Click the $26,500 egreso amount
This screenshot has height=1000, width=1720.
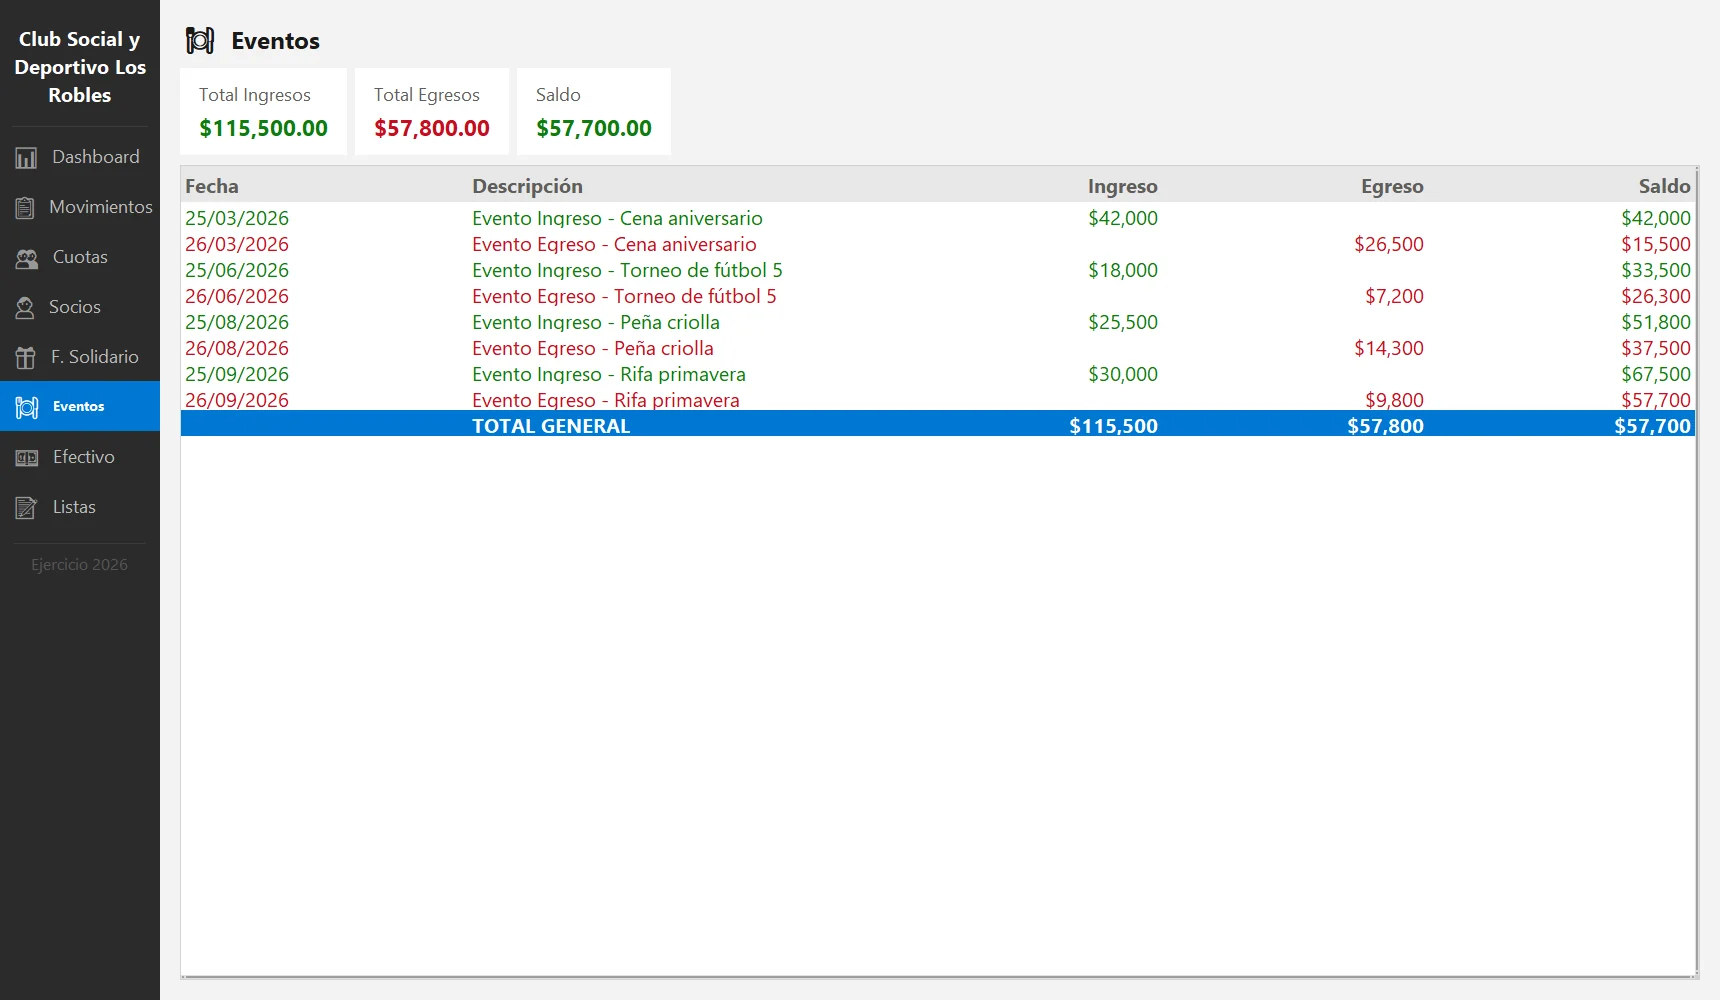tap(1389, 244)
